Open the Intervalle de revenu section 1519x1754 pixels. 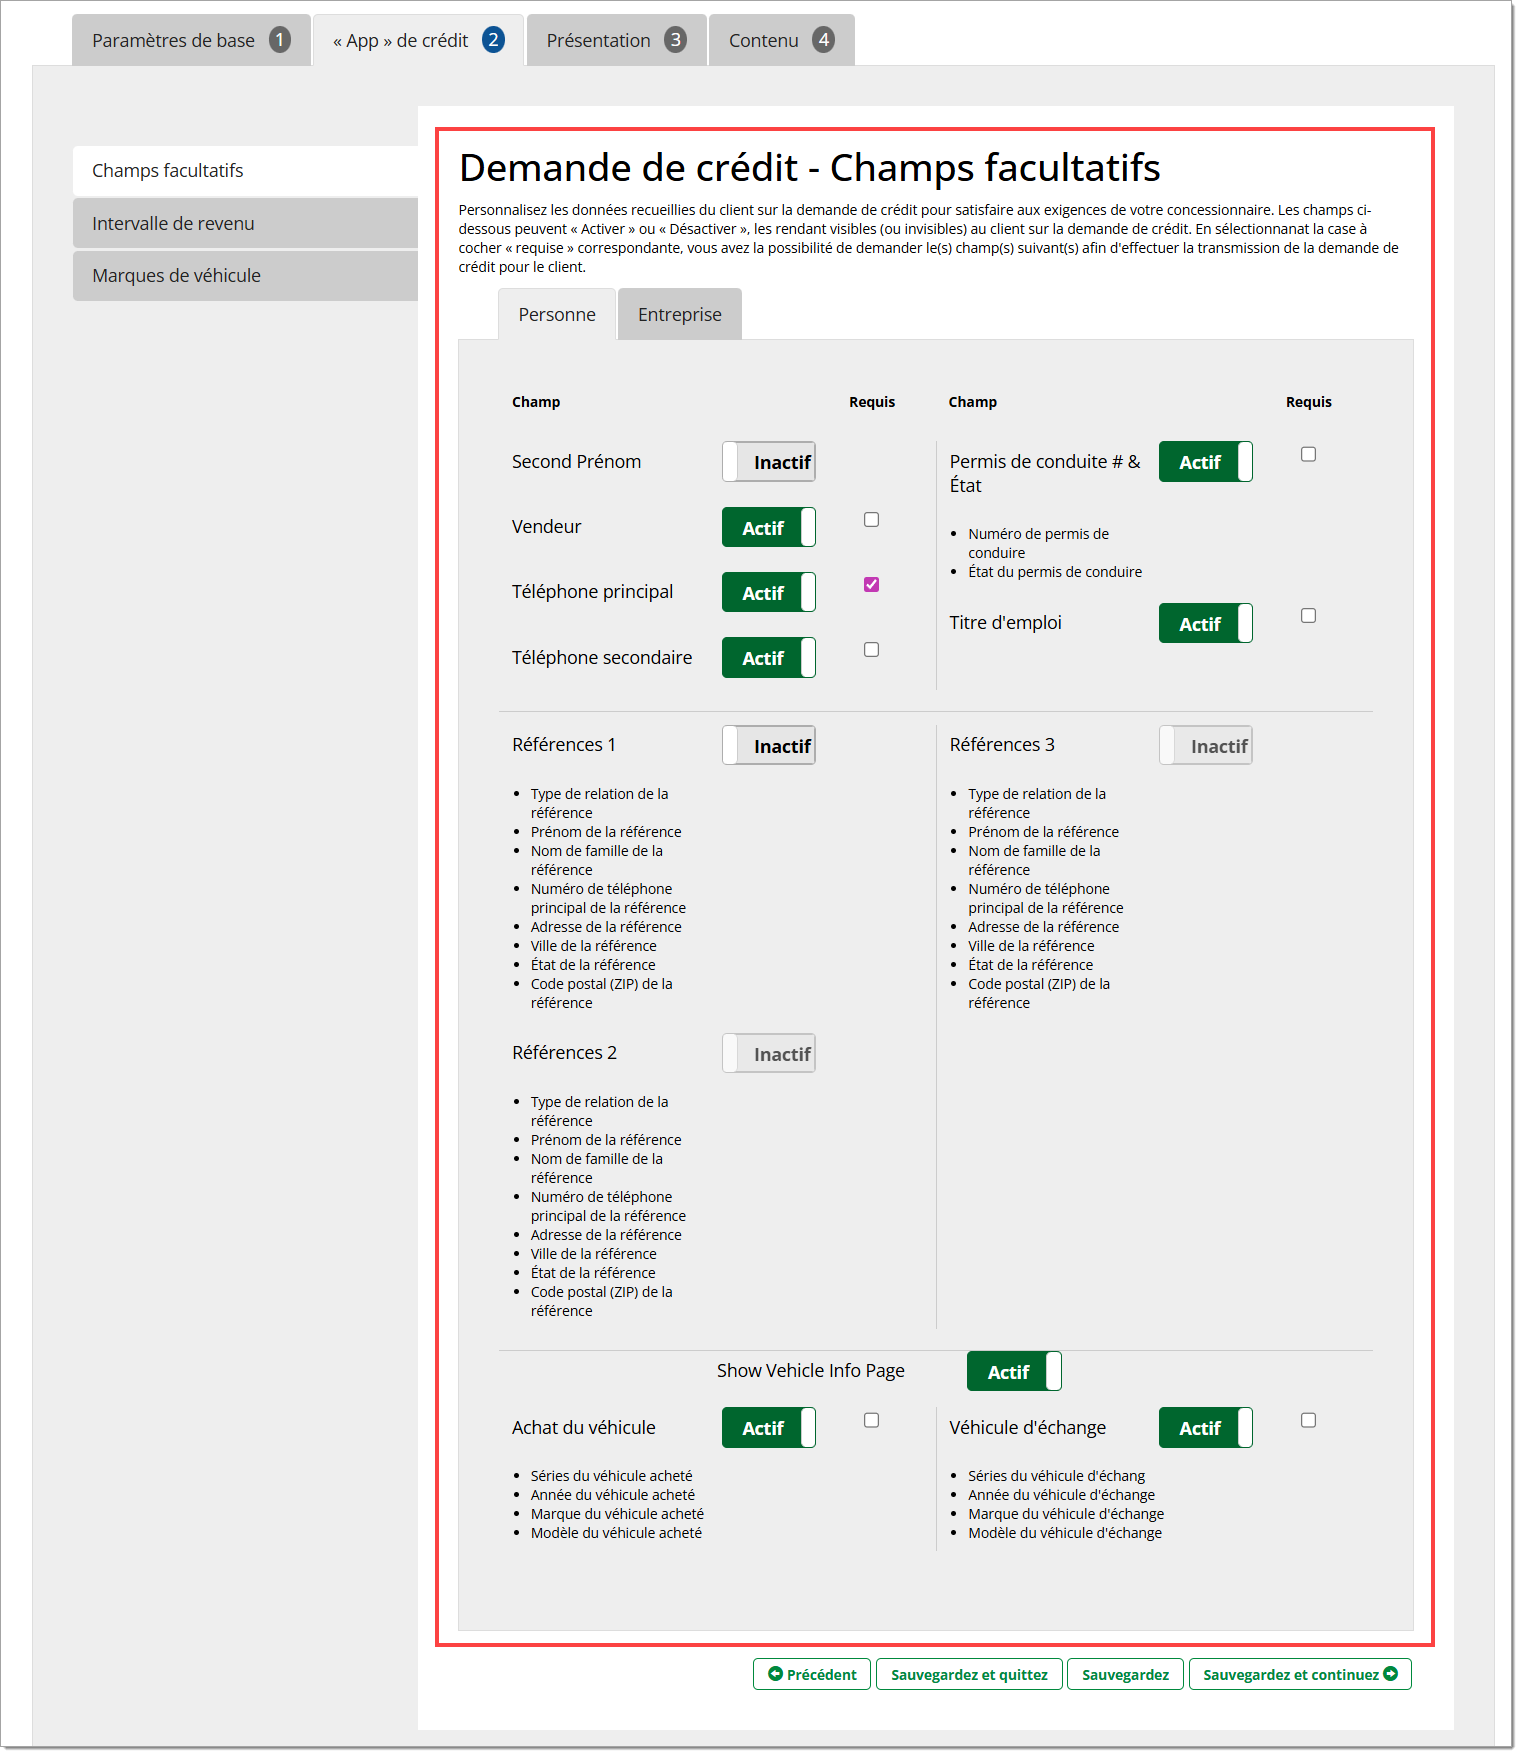tap(245, 223)
